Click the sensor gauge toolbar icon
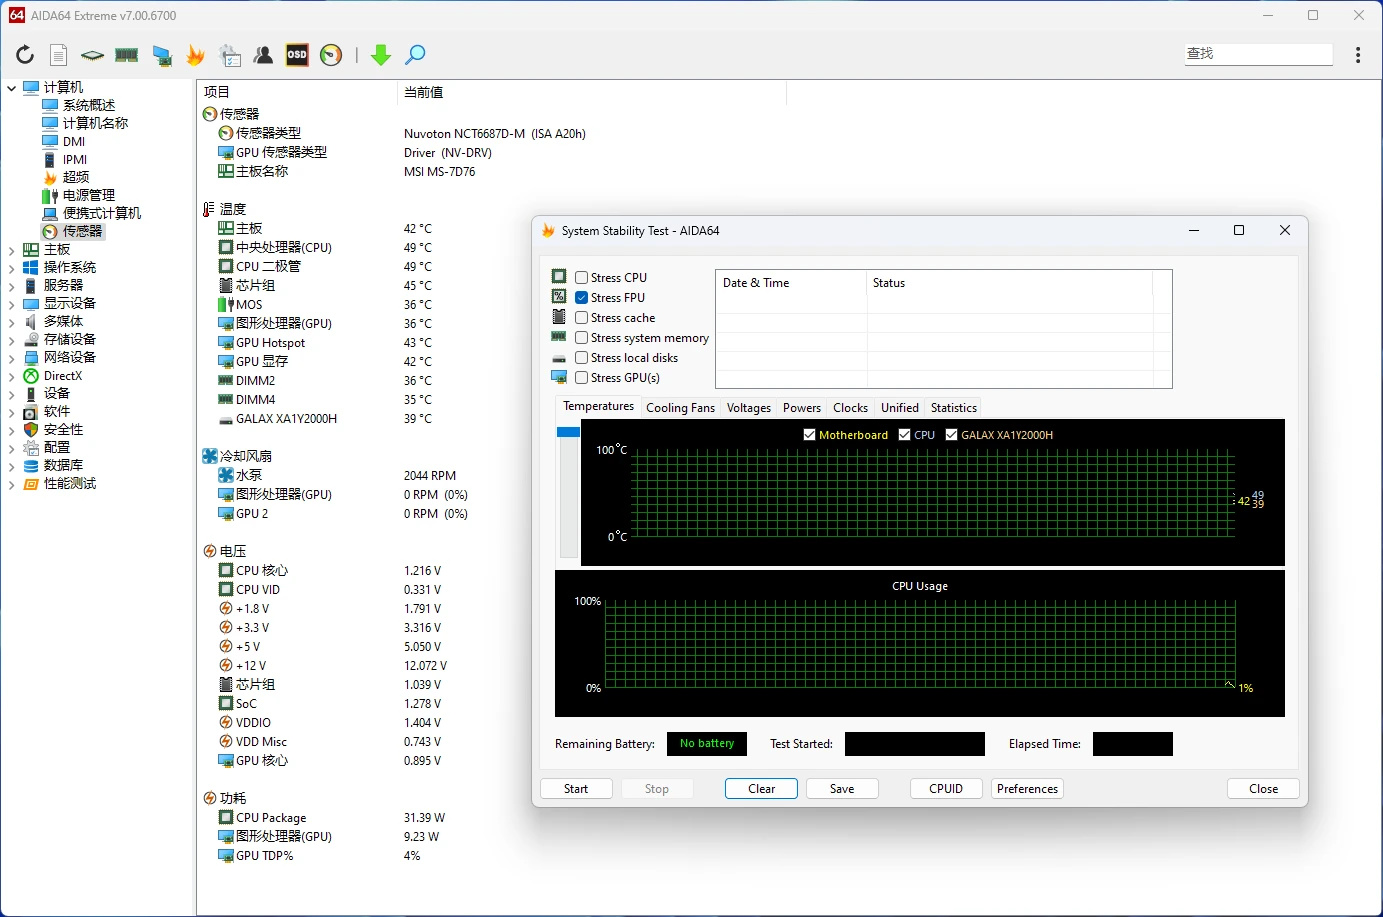Screen dimensions: 1383x917 point(331,55)
